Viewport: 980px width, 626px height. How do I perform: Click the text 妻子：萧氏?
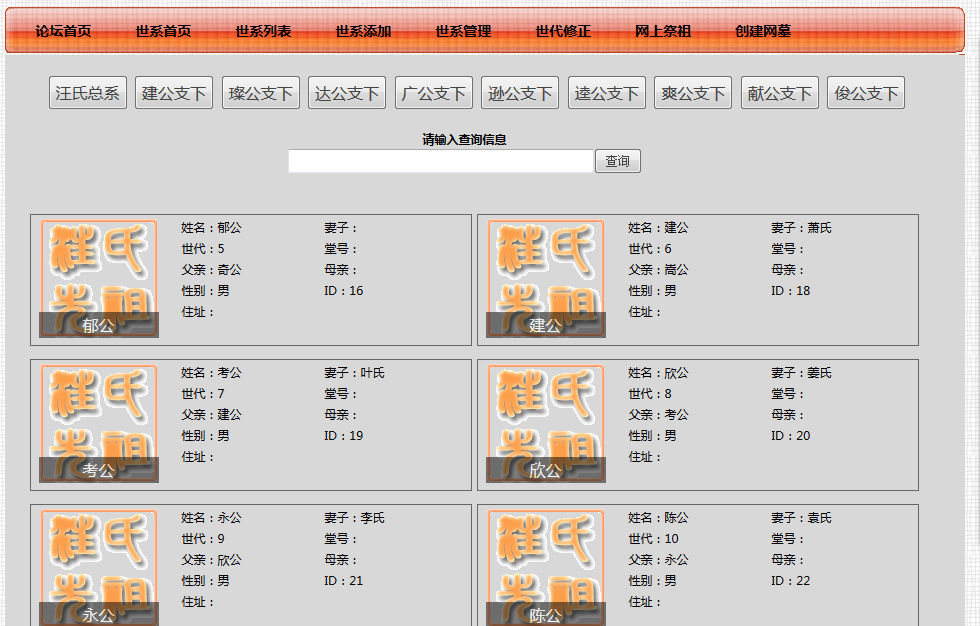pyautogui.click(x=801, y=228)
